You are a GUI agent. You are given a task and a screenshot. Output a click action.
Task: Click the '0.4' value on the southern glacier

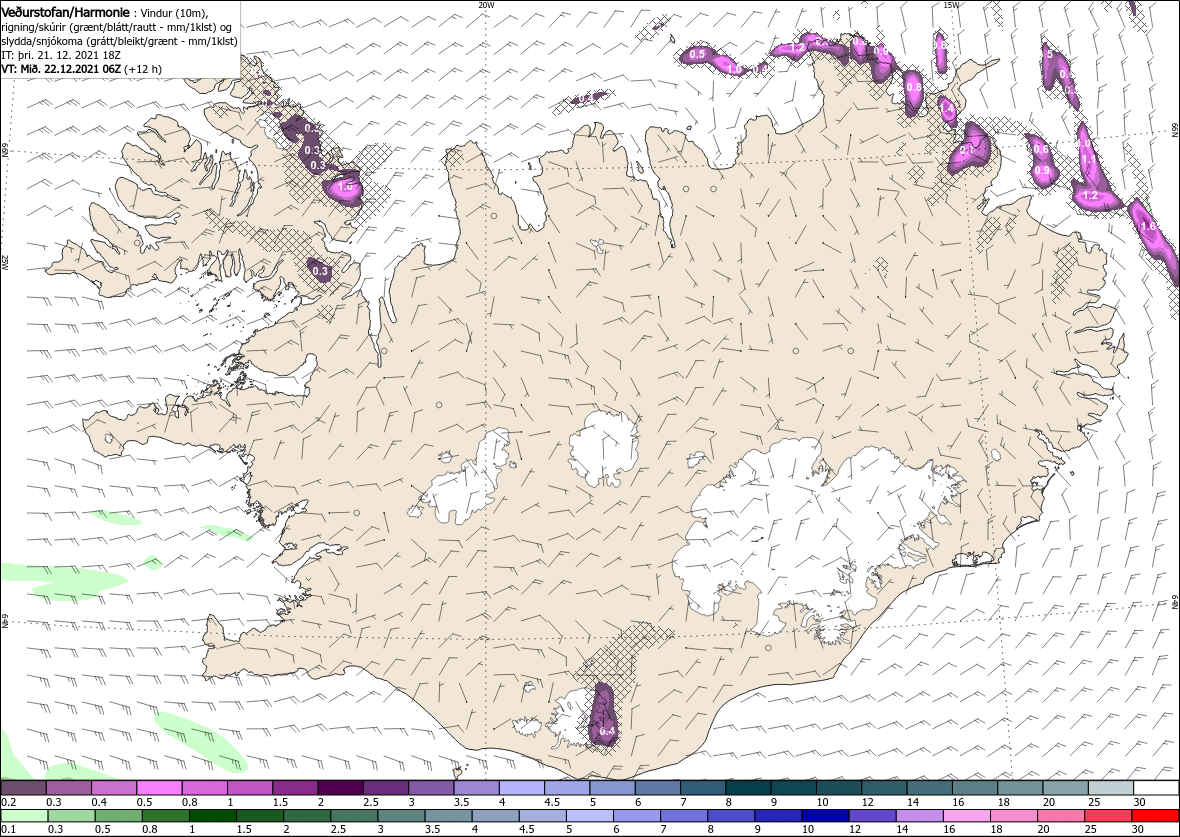[607, 731]
